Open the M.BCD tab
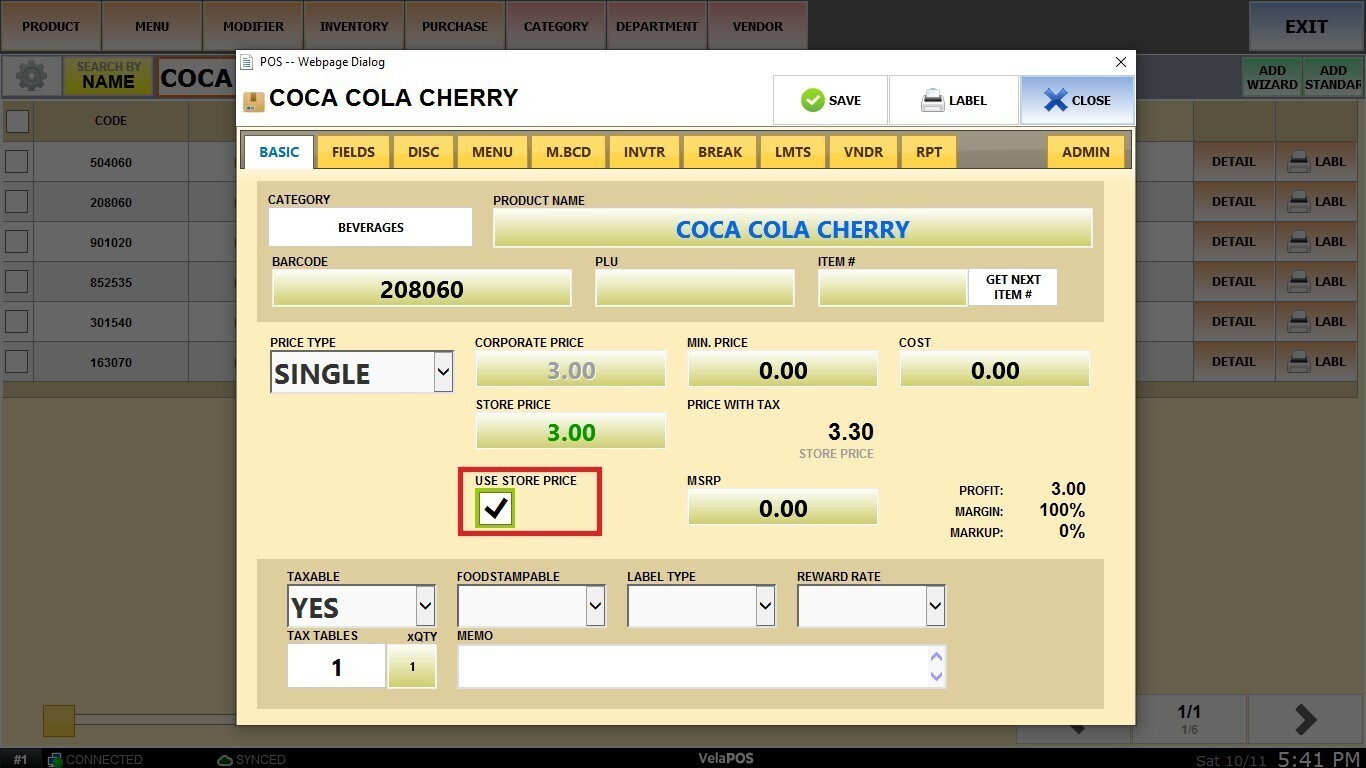 tap(568, 152)
